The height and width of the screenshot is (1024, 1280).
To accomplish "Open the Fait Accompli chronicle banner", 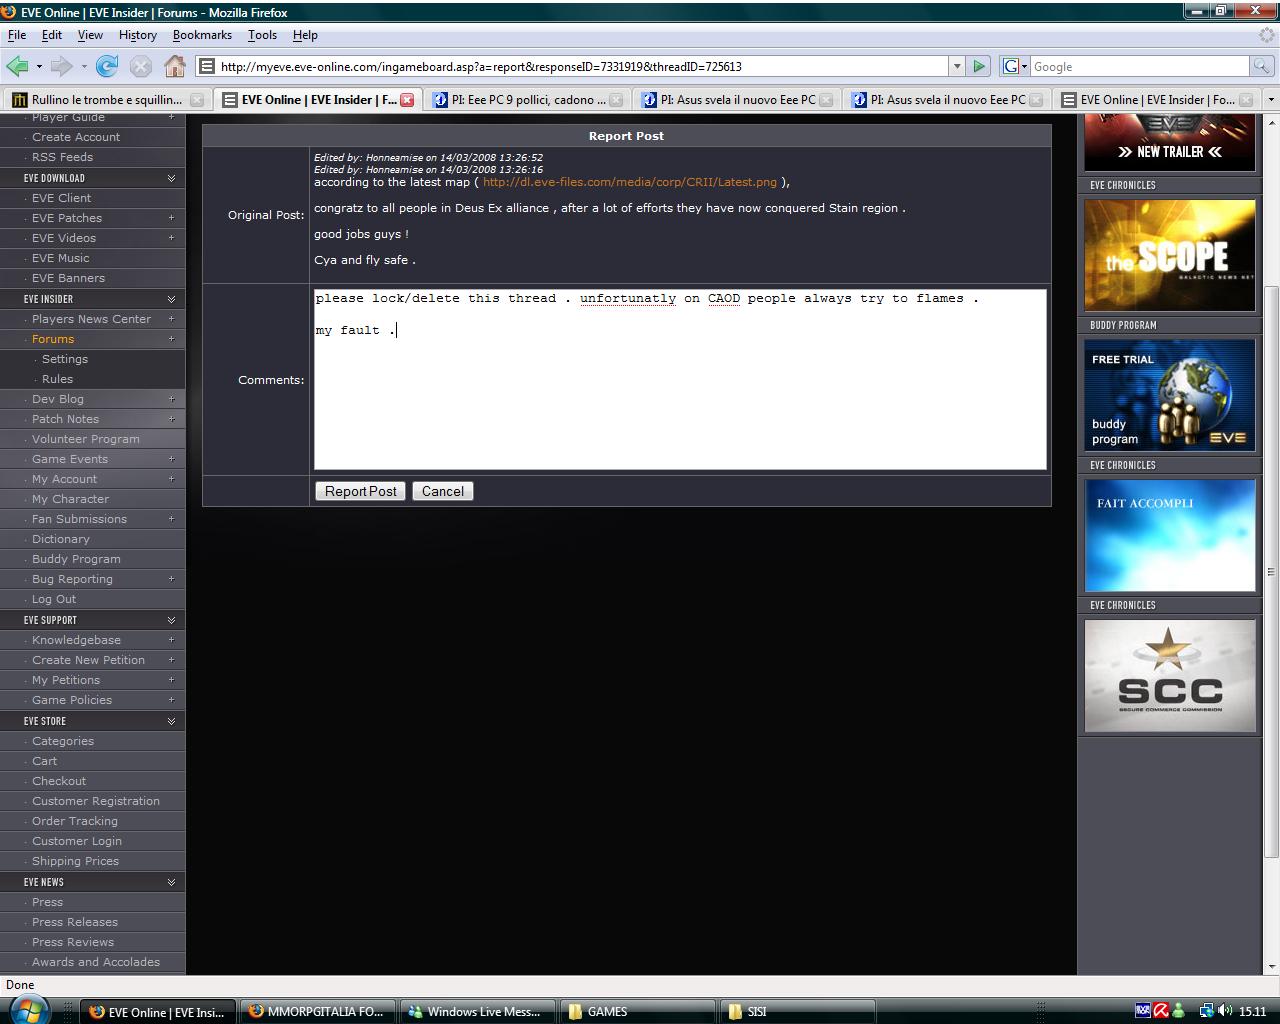I will (x=1170, y=535).
